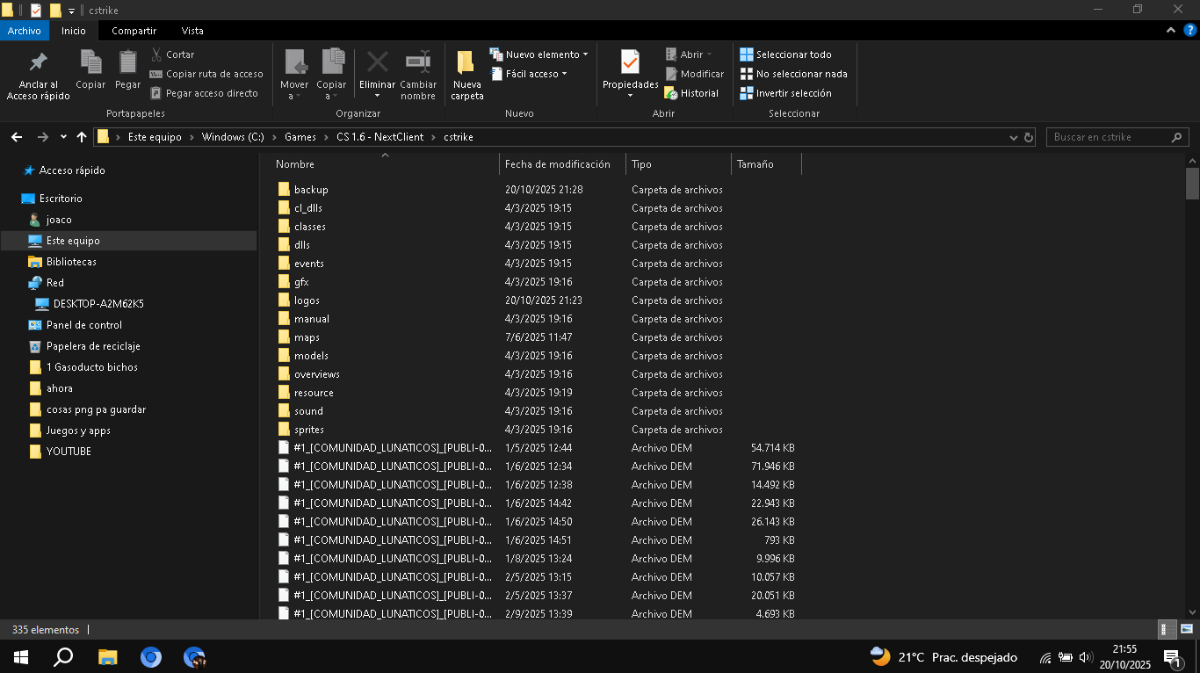Open the Archivo menu tab
1200x673 pixels.
coord(24,31)
